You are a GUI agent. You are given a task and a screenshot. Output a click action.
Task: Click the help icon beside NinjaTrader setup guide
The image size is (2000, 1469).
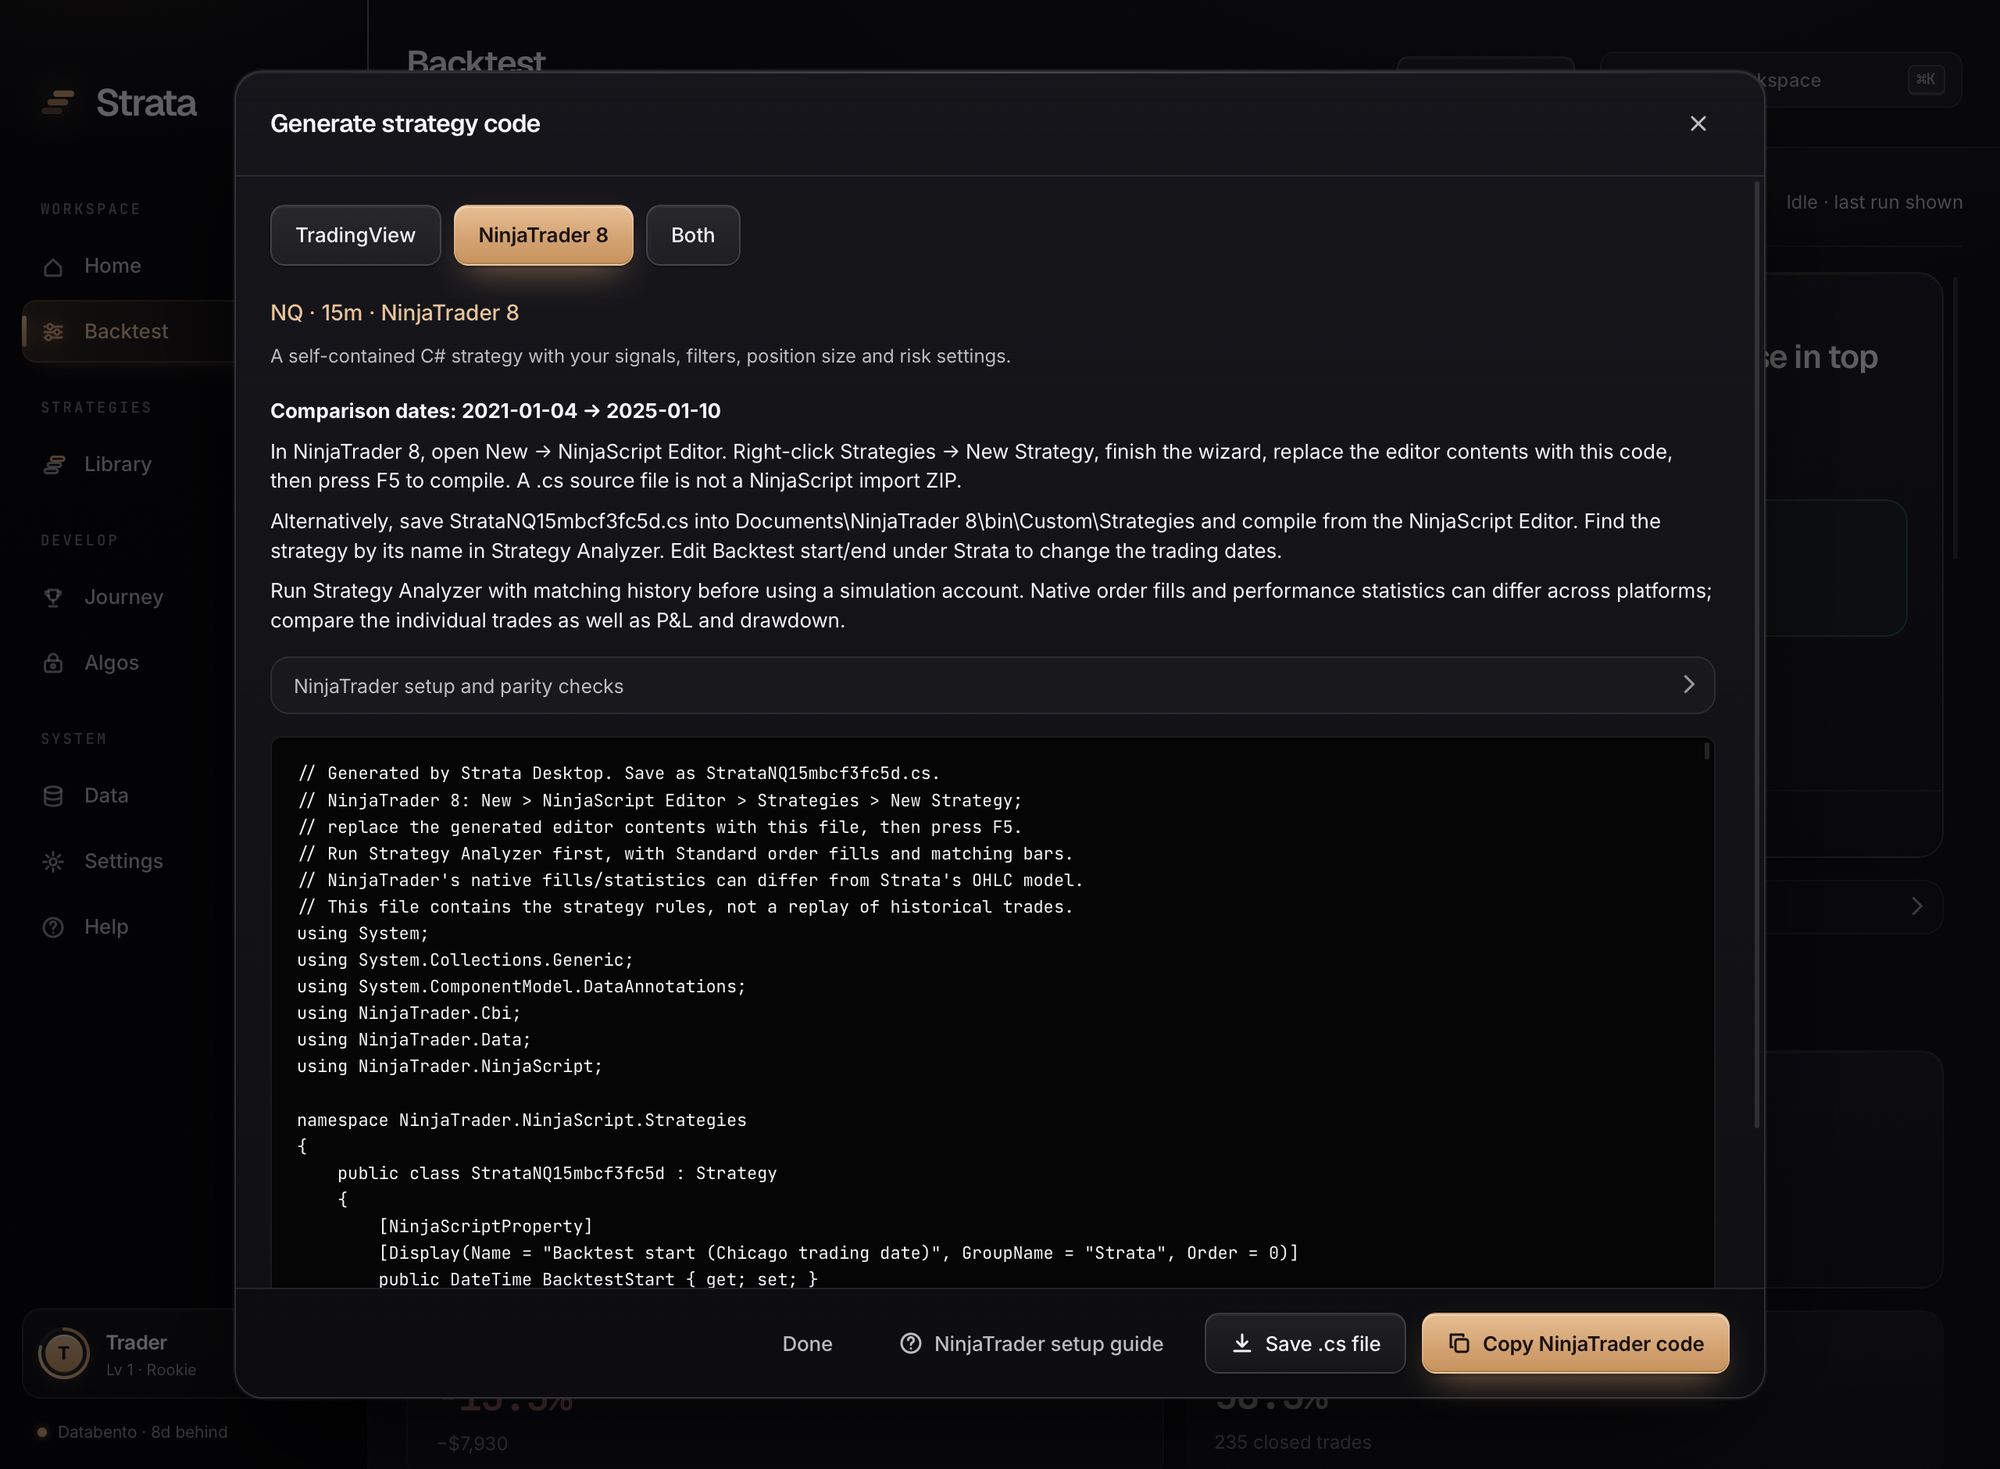click(910, 1344)
